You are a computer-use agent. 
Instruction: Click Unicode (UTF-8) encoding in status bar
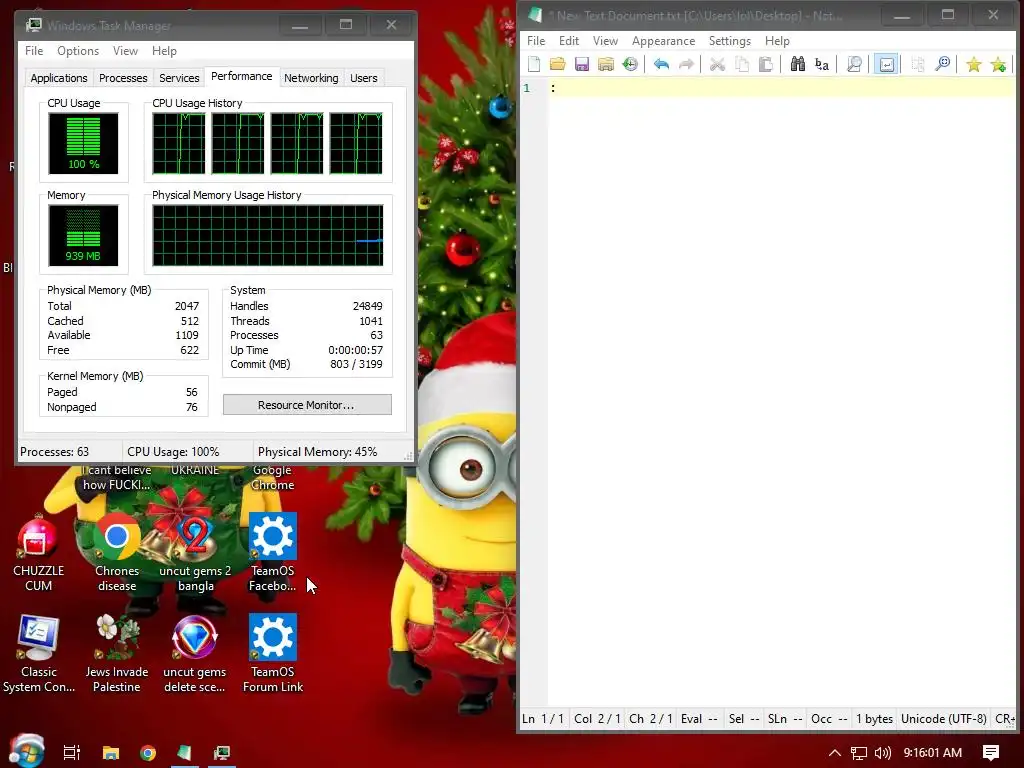pyautogui.click(x=944, y=719)
